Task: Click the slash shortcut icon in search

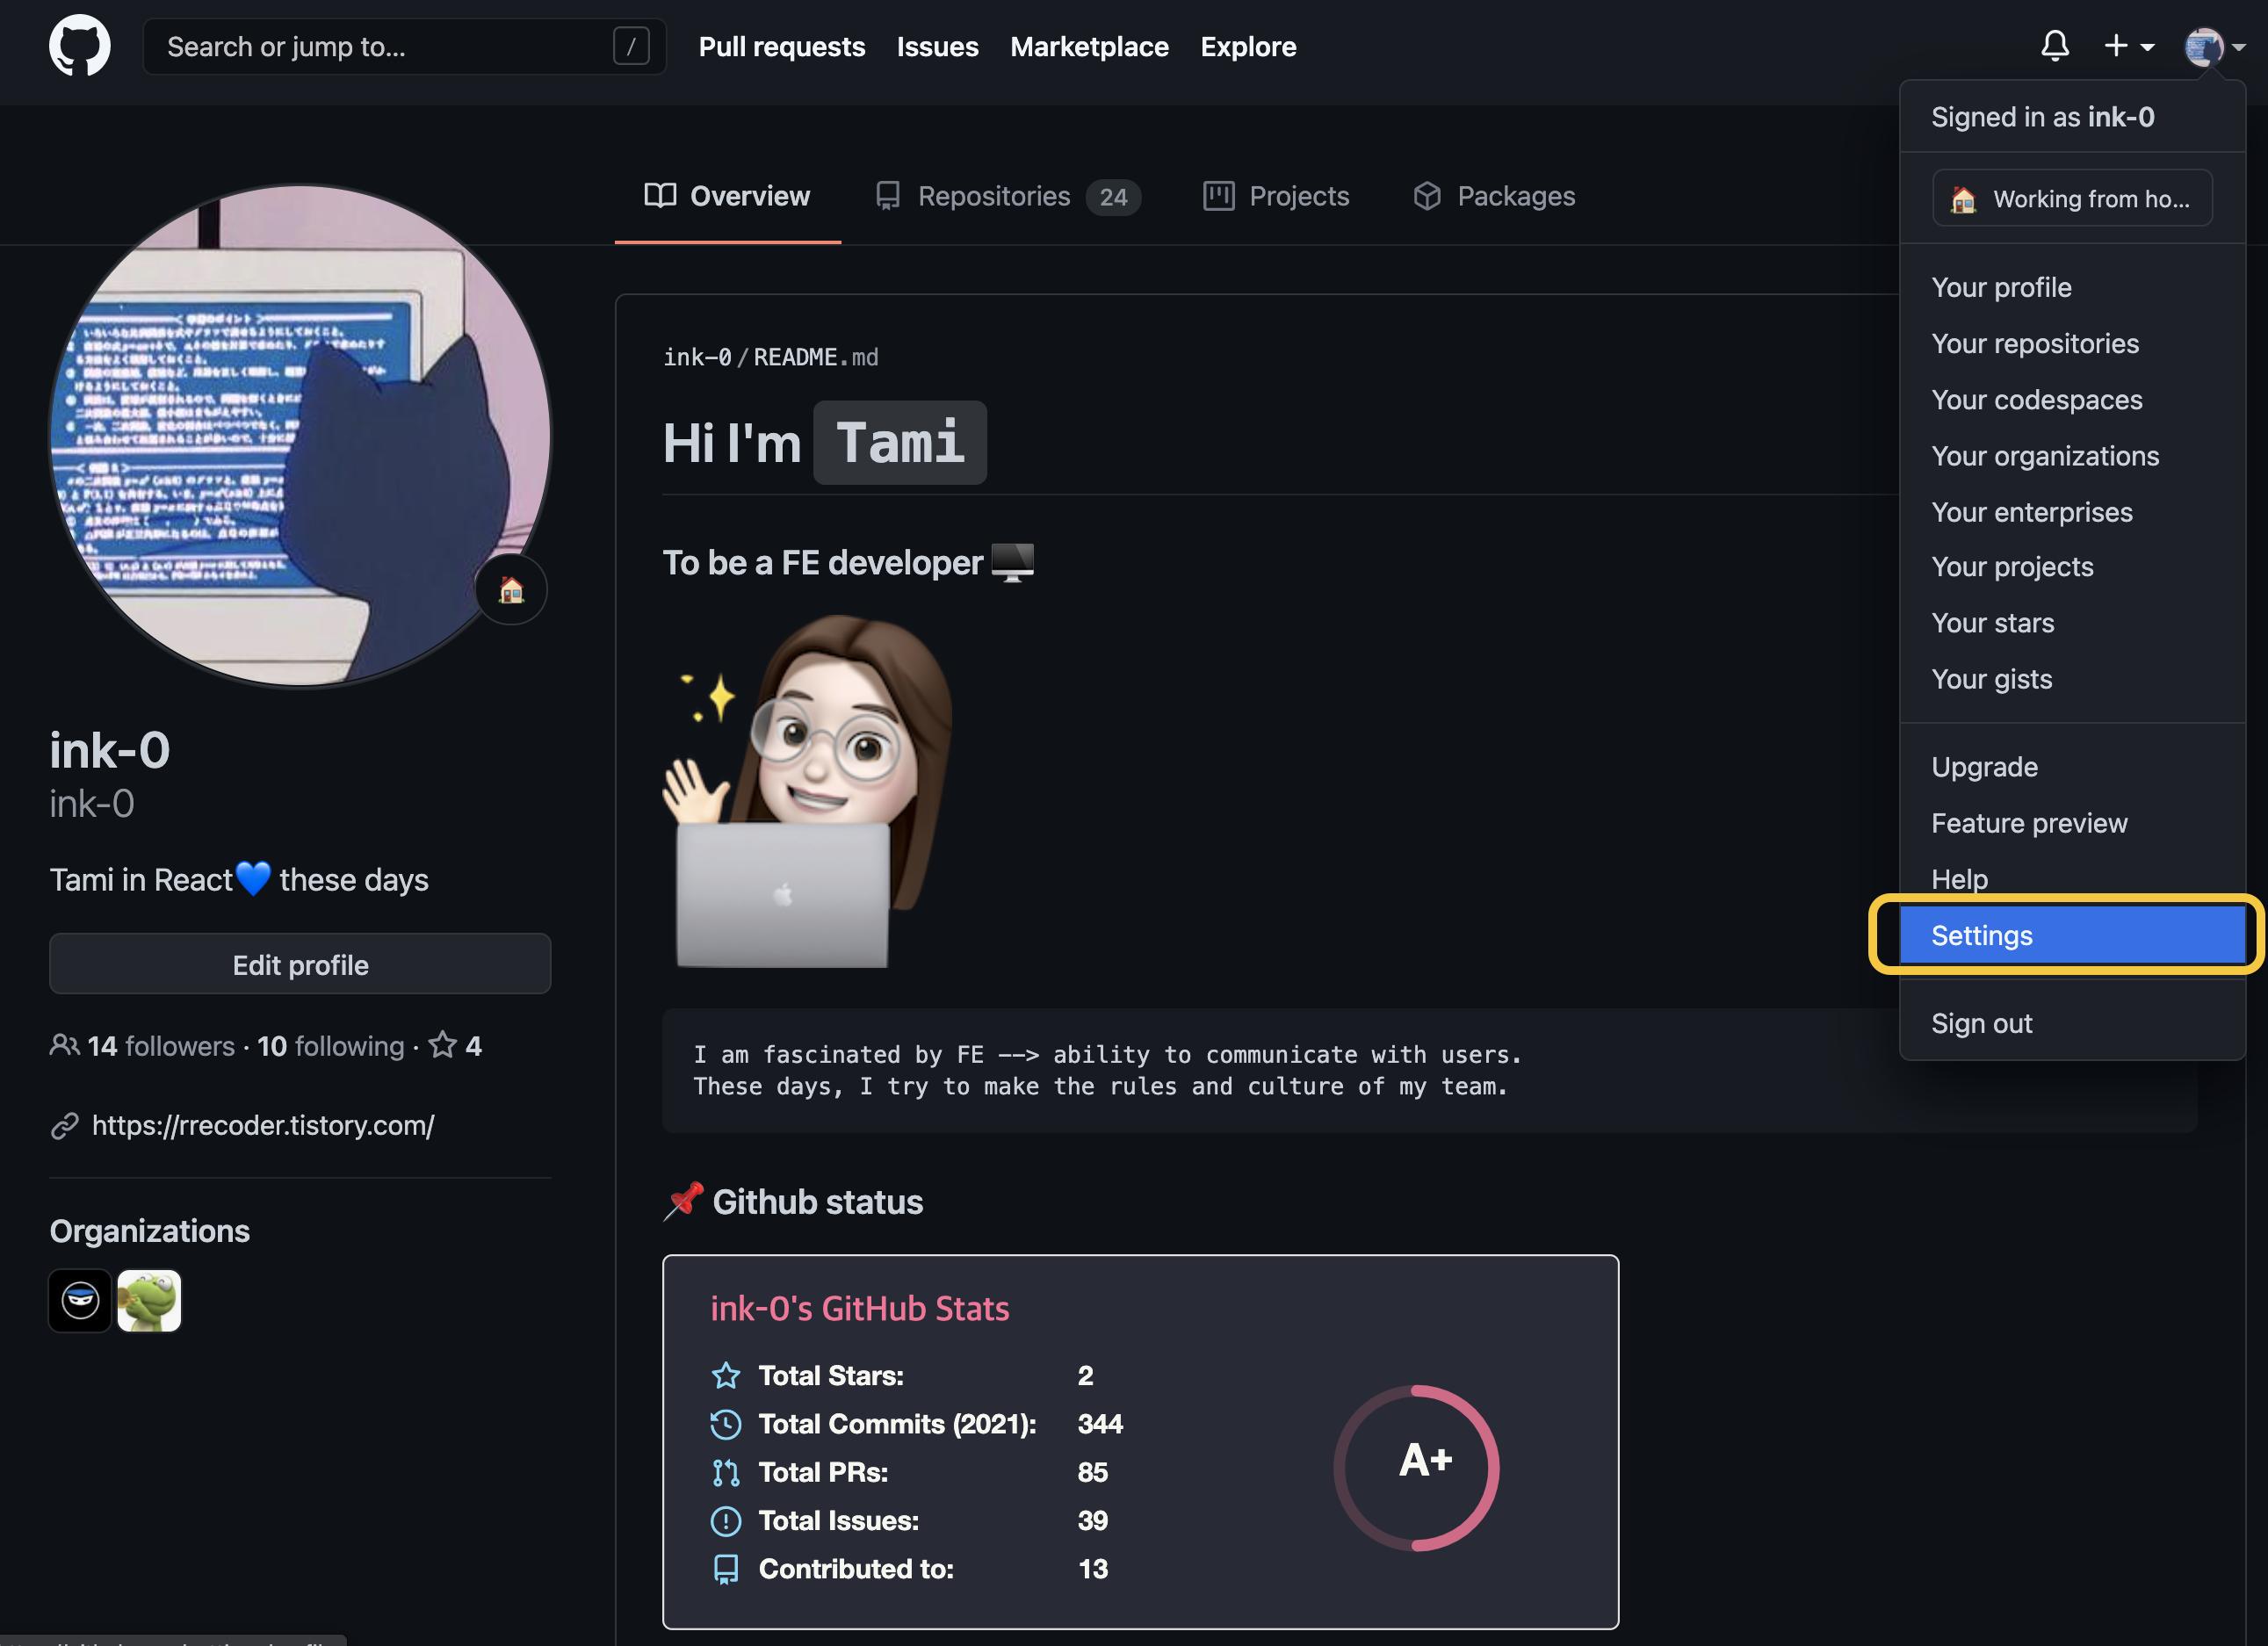Action: click(x=631, y=46)
